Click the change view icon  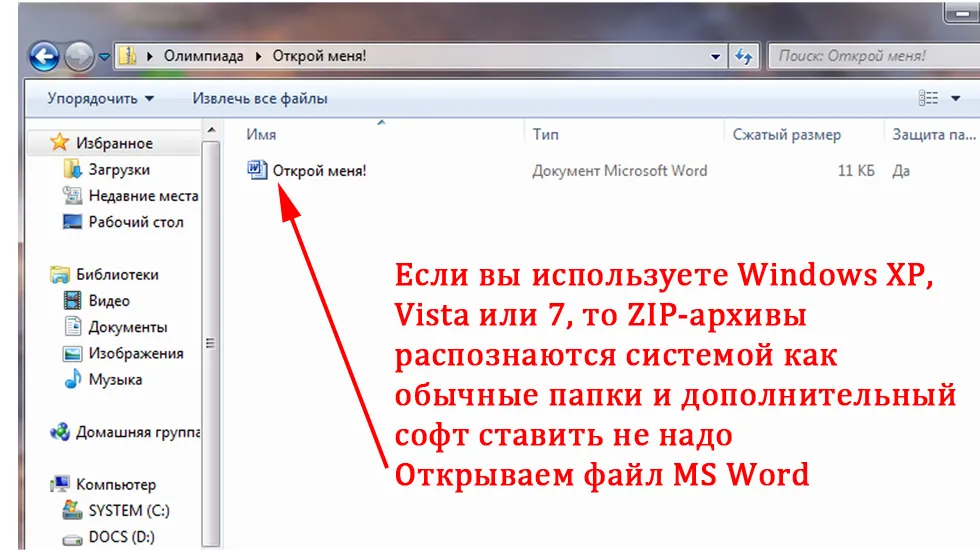click(x=928, y=98)
